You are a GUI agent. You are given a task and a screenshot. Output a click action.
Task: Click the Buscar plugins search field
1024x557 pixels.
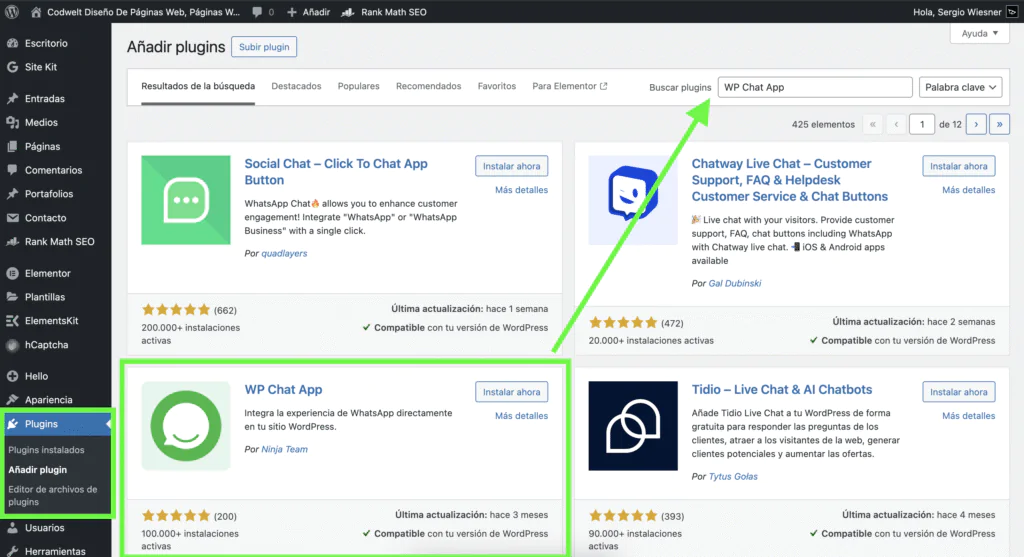coord(814,87)
